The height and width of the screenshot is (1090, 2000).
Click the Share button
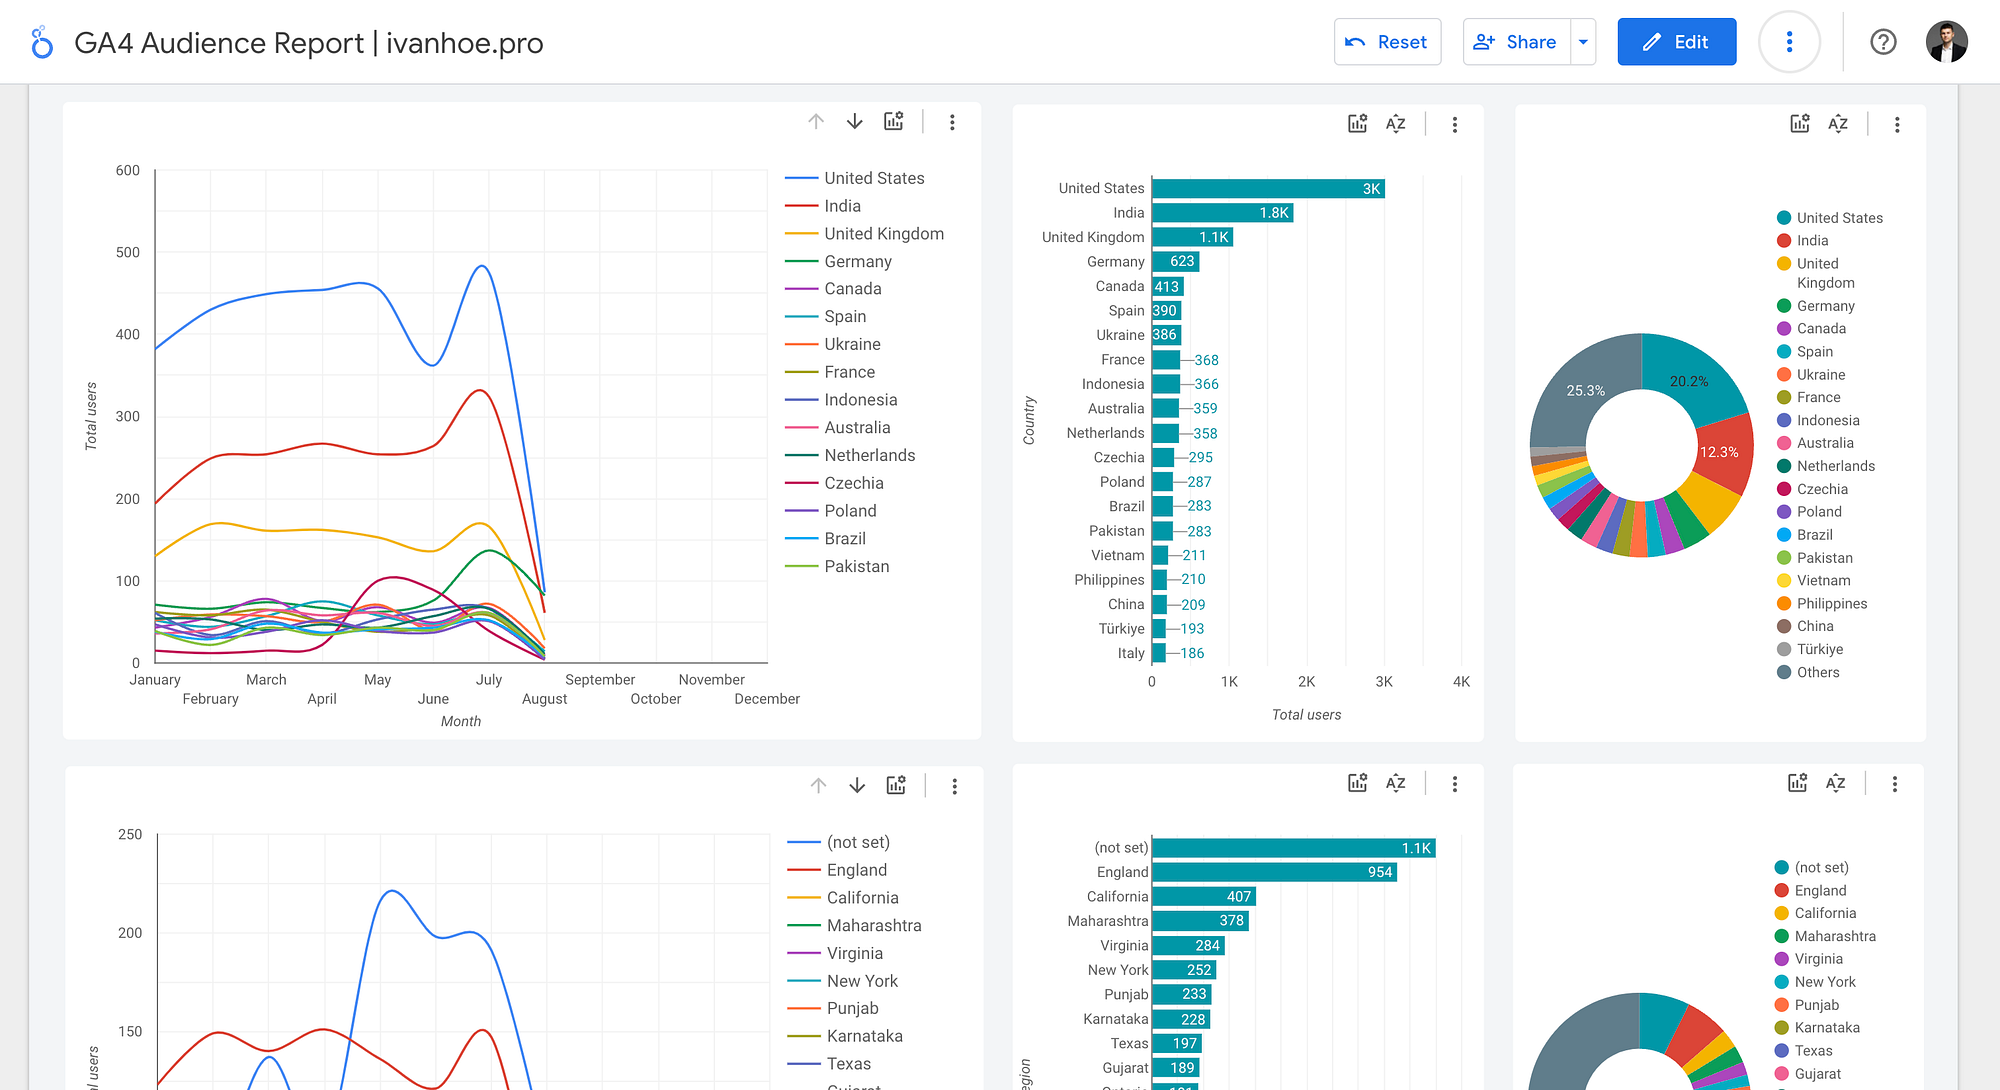[x=1516, y=42]
